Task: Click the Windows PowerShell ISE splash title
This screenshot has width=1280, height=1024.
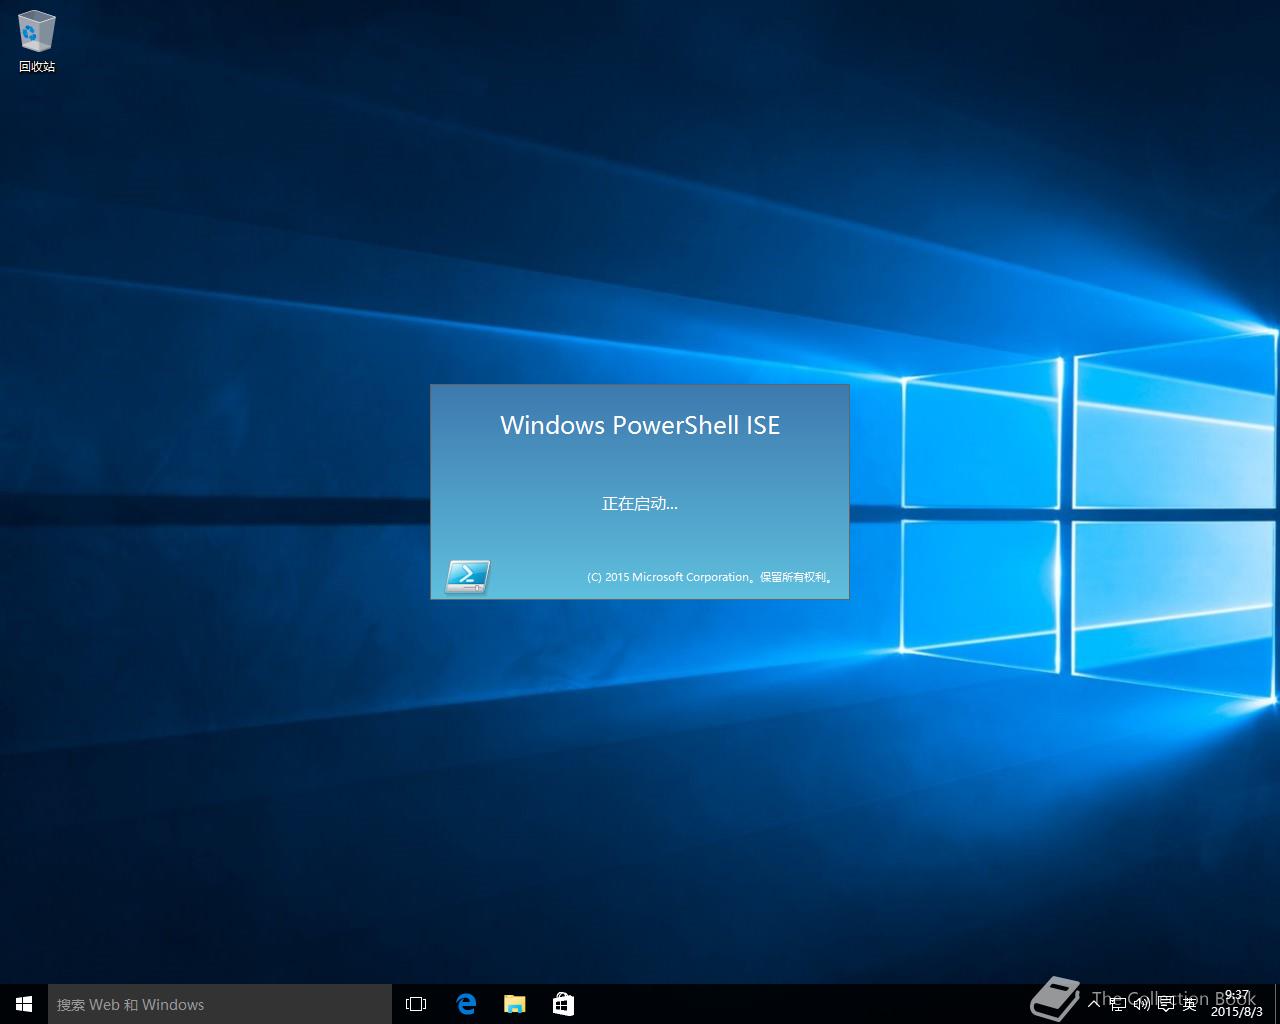Action: point(640,425)
